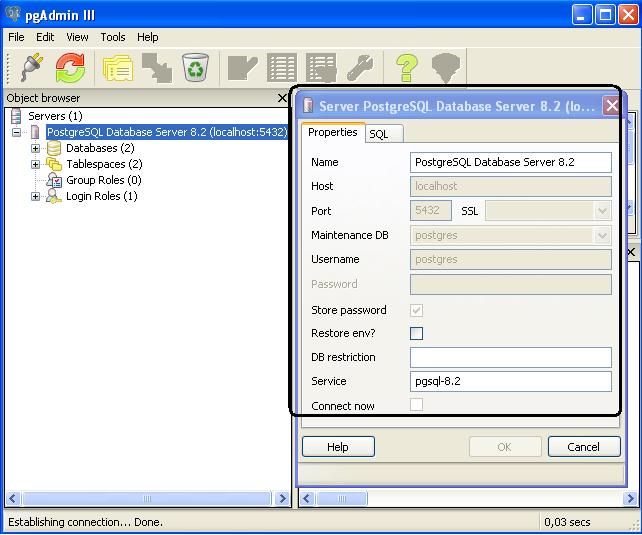Click the Databases cylinder icon
The height and width of the screenshot is (535, 642).
tap(54, 148)
